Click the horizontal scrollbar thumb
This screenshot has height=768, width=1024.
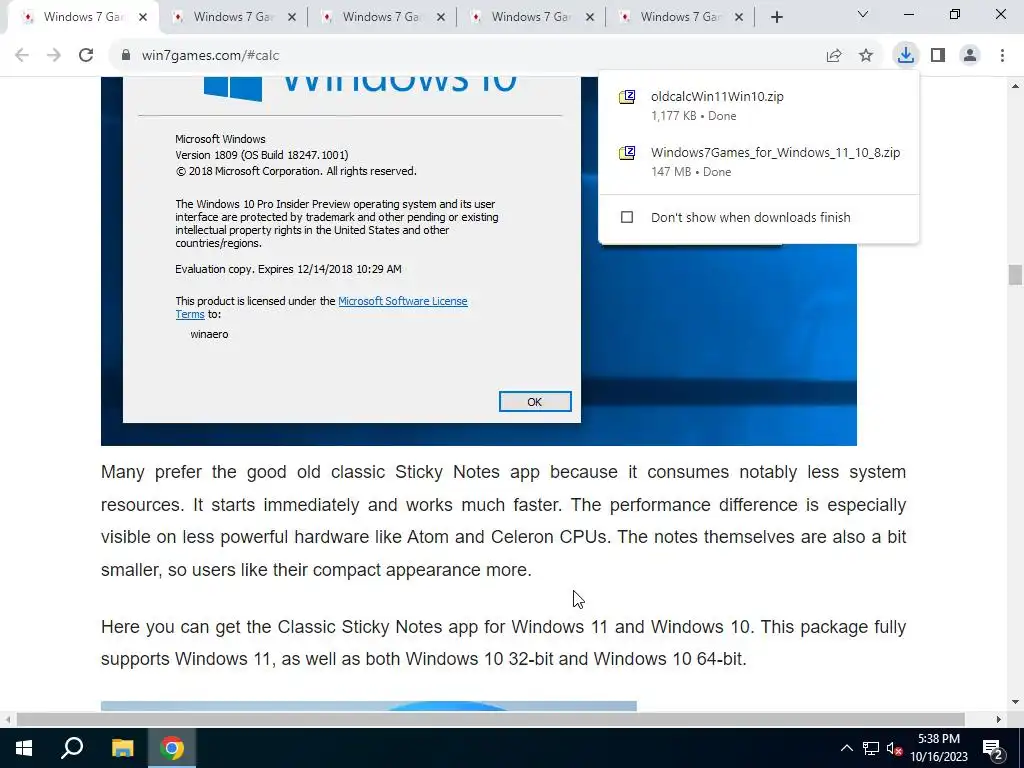pos(490,719)
